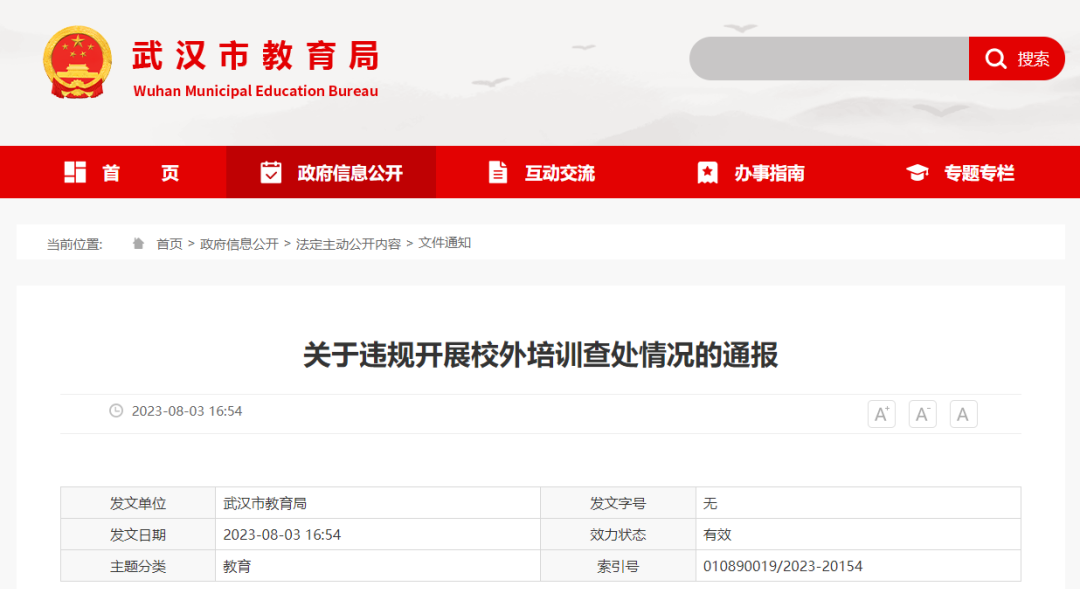
Task: Go to 政府信息公开 in the breadcrumb
Action: pos(239,244)
